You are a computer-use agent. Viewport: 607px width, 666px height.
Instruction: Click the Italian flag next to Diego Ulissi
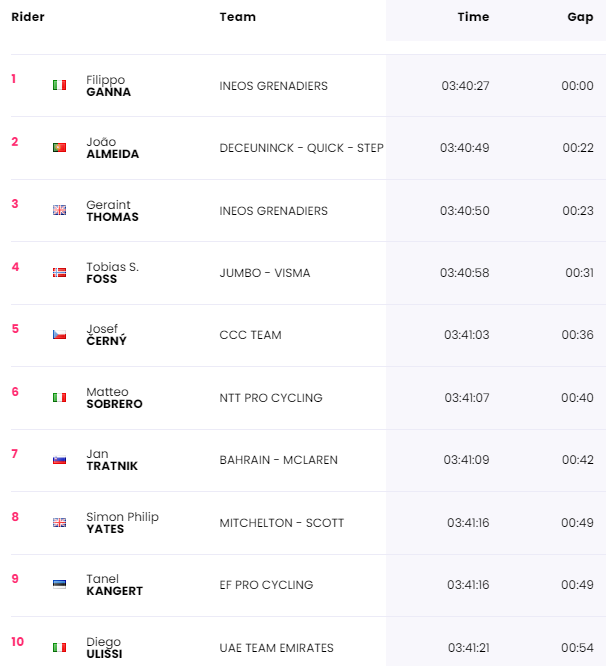[x=59, y=647]
